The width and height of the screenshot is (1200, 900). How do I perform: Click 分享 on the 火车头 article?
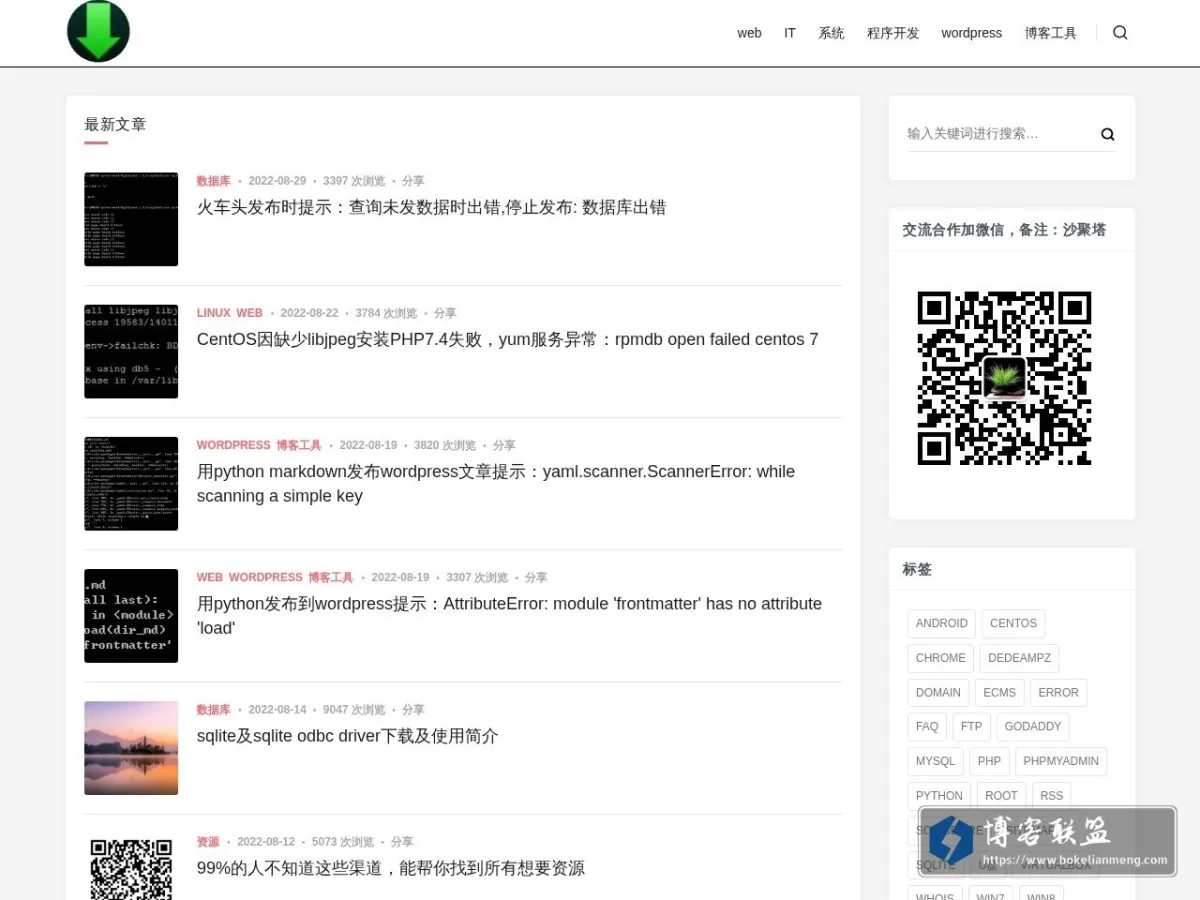(x=413, y=181)
